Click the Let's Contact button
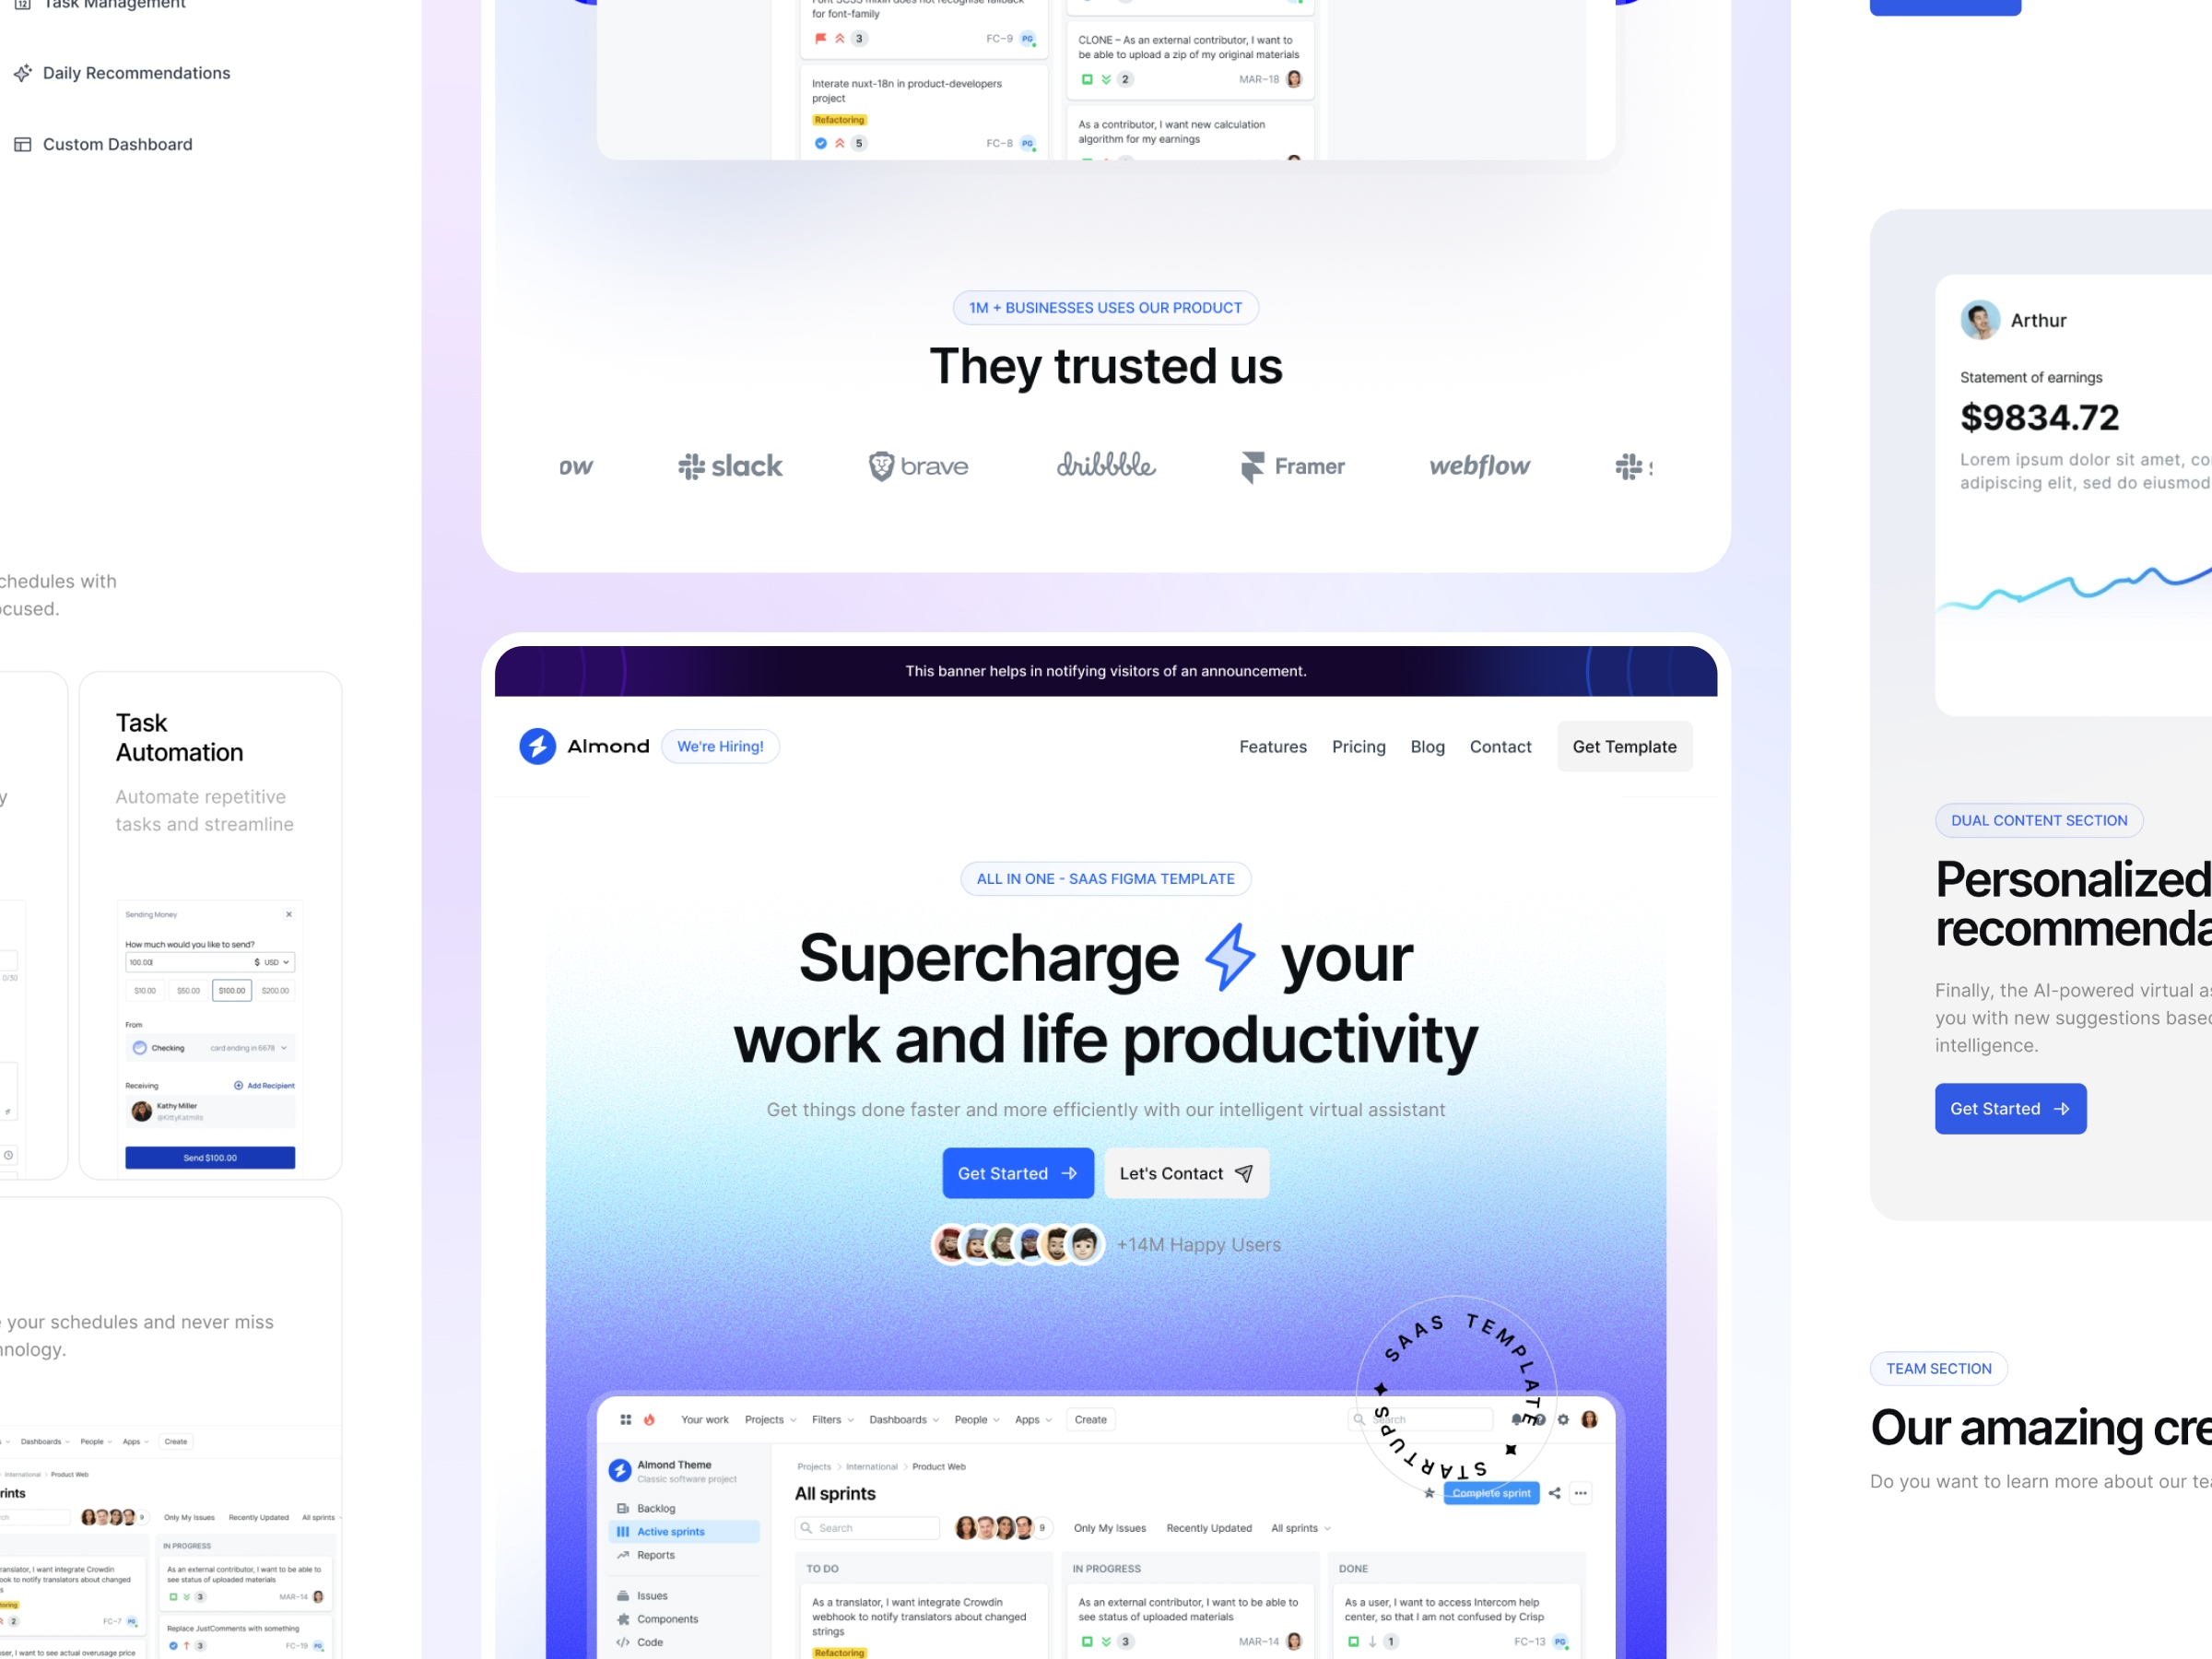This screenshot has width=2212, height=1659. click(1186, 1172)
